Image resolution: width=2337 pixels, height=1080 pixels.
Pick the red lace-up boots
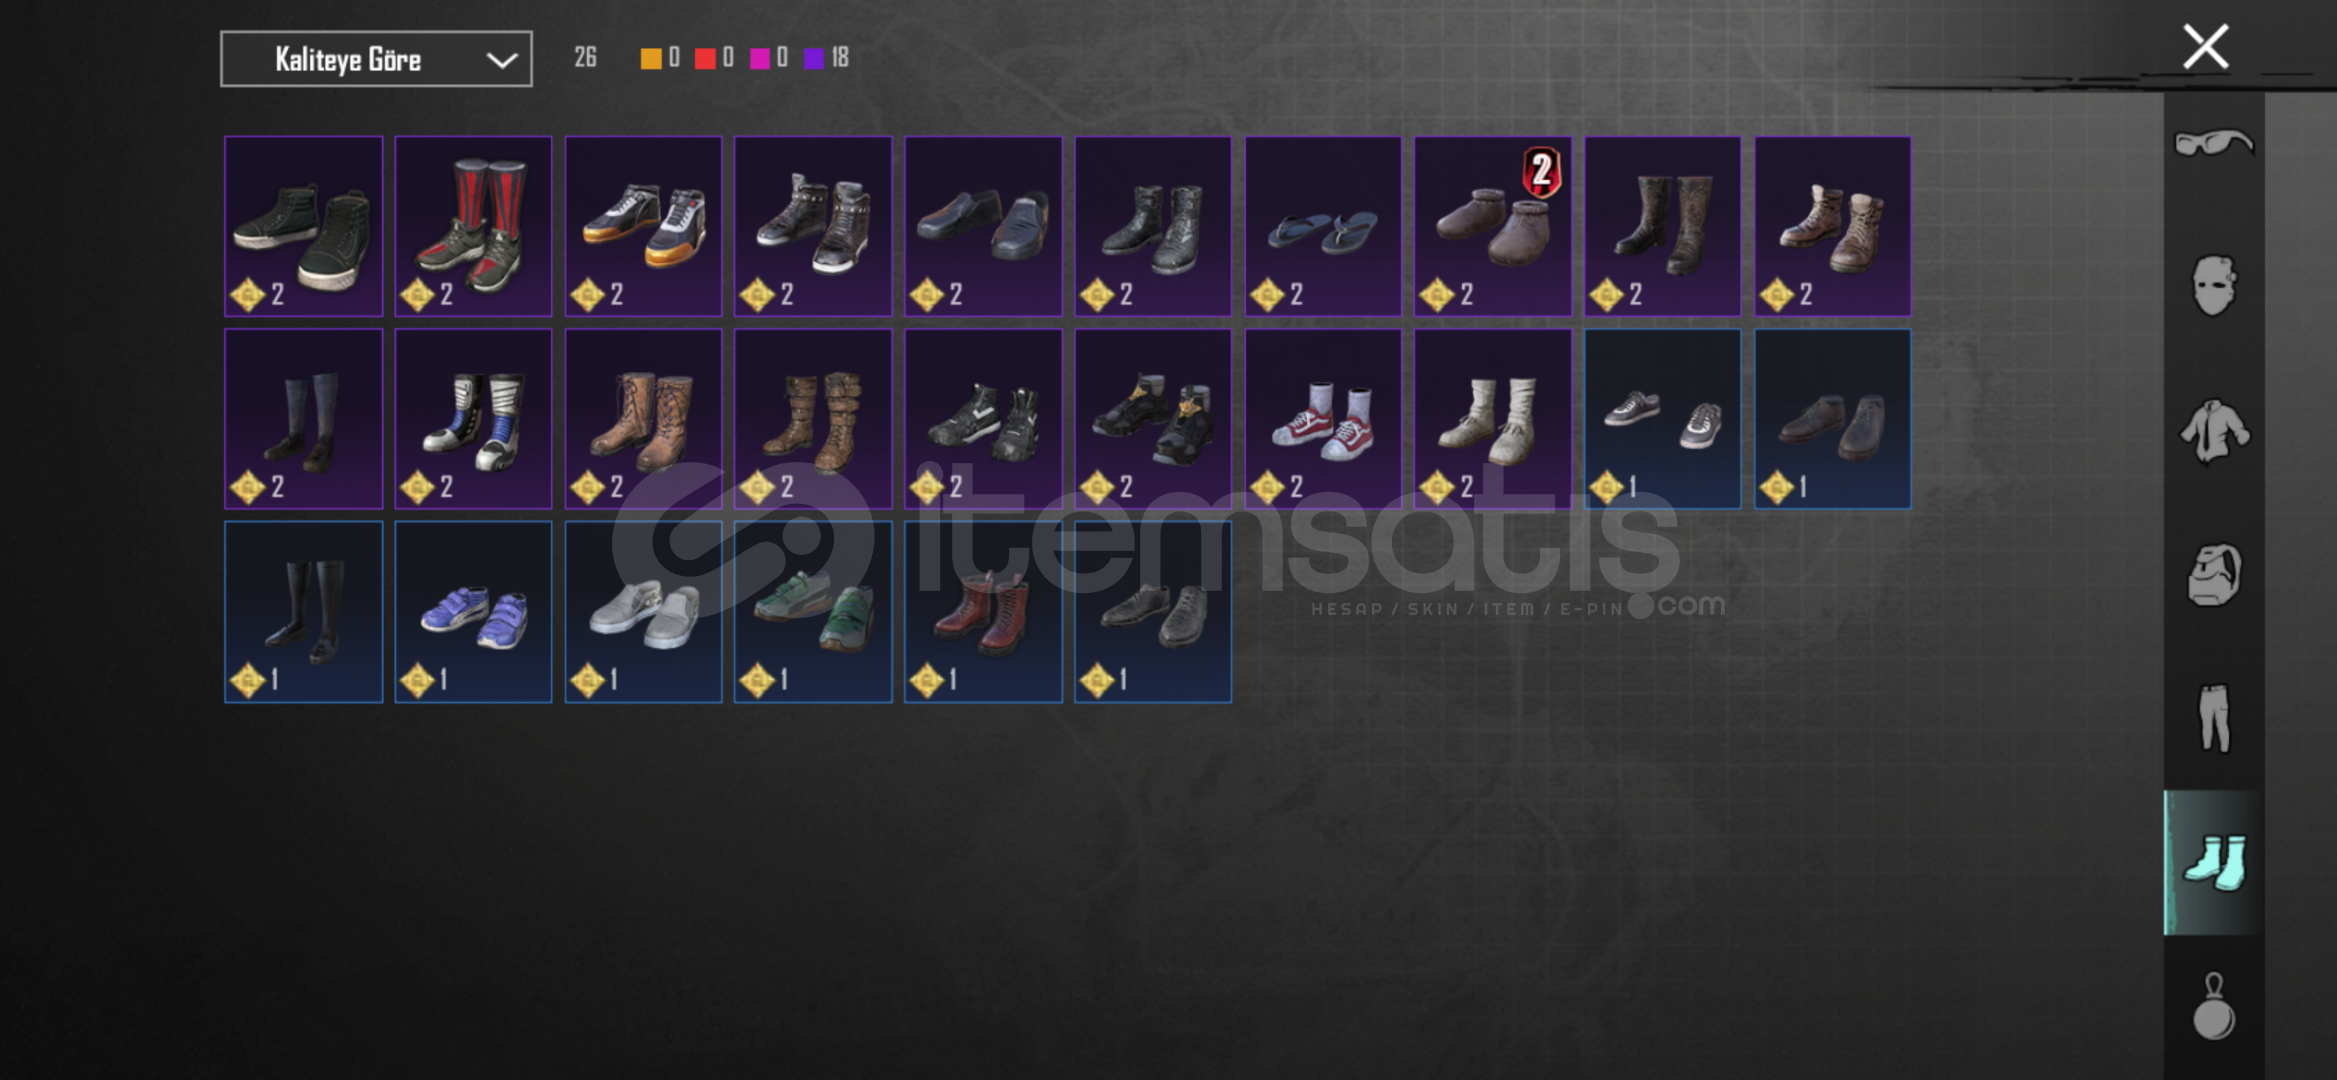pos(983,612)
